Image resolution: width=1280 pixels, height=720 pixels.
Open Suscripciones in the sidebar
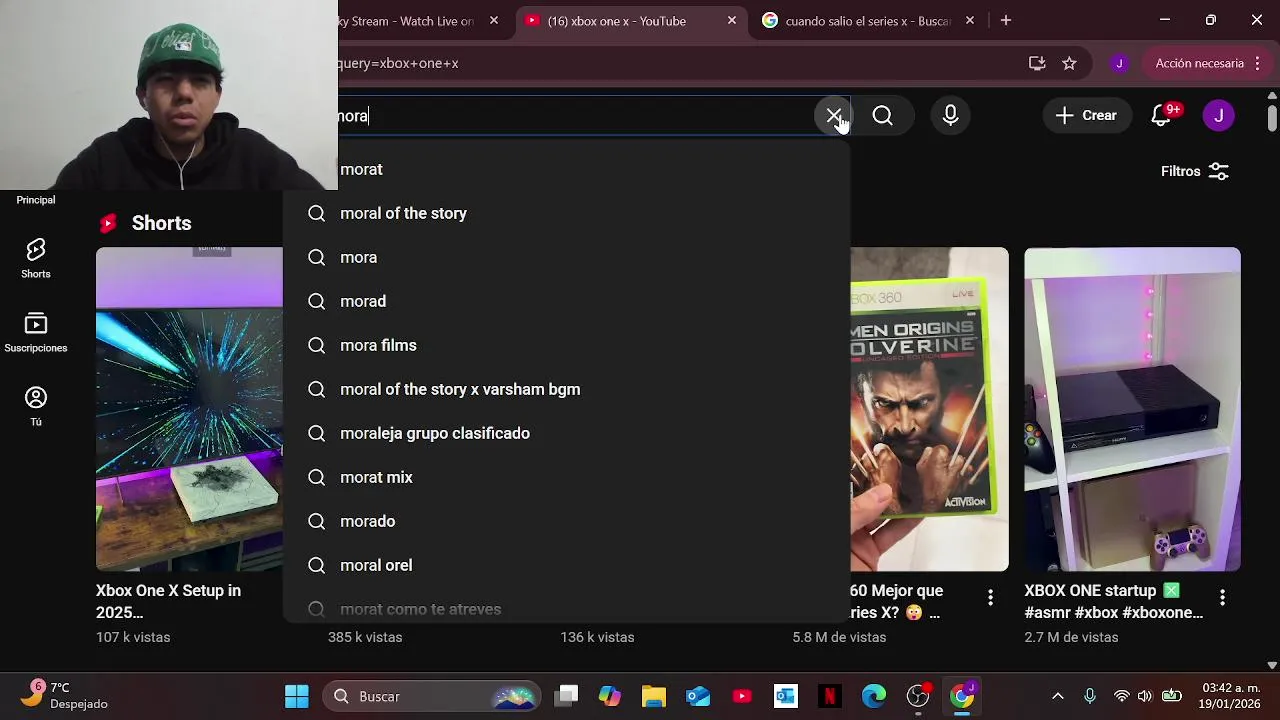click(36, 333)
